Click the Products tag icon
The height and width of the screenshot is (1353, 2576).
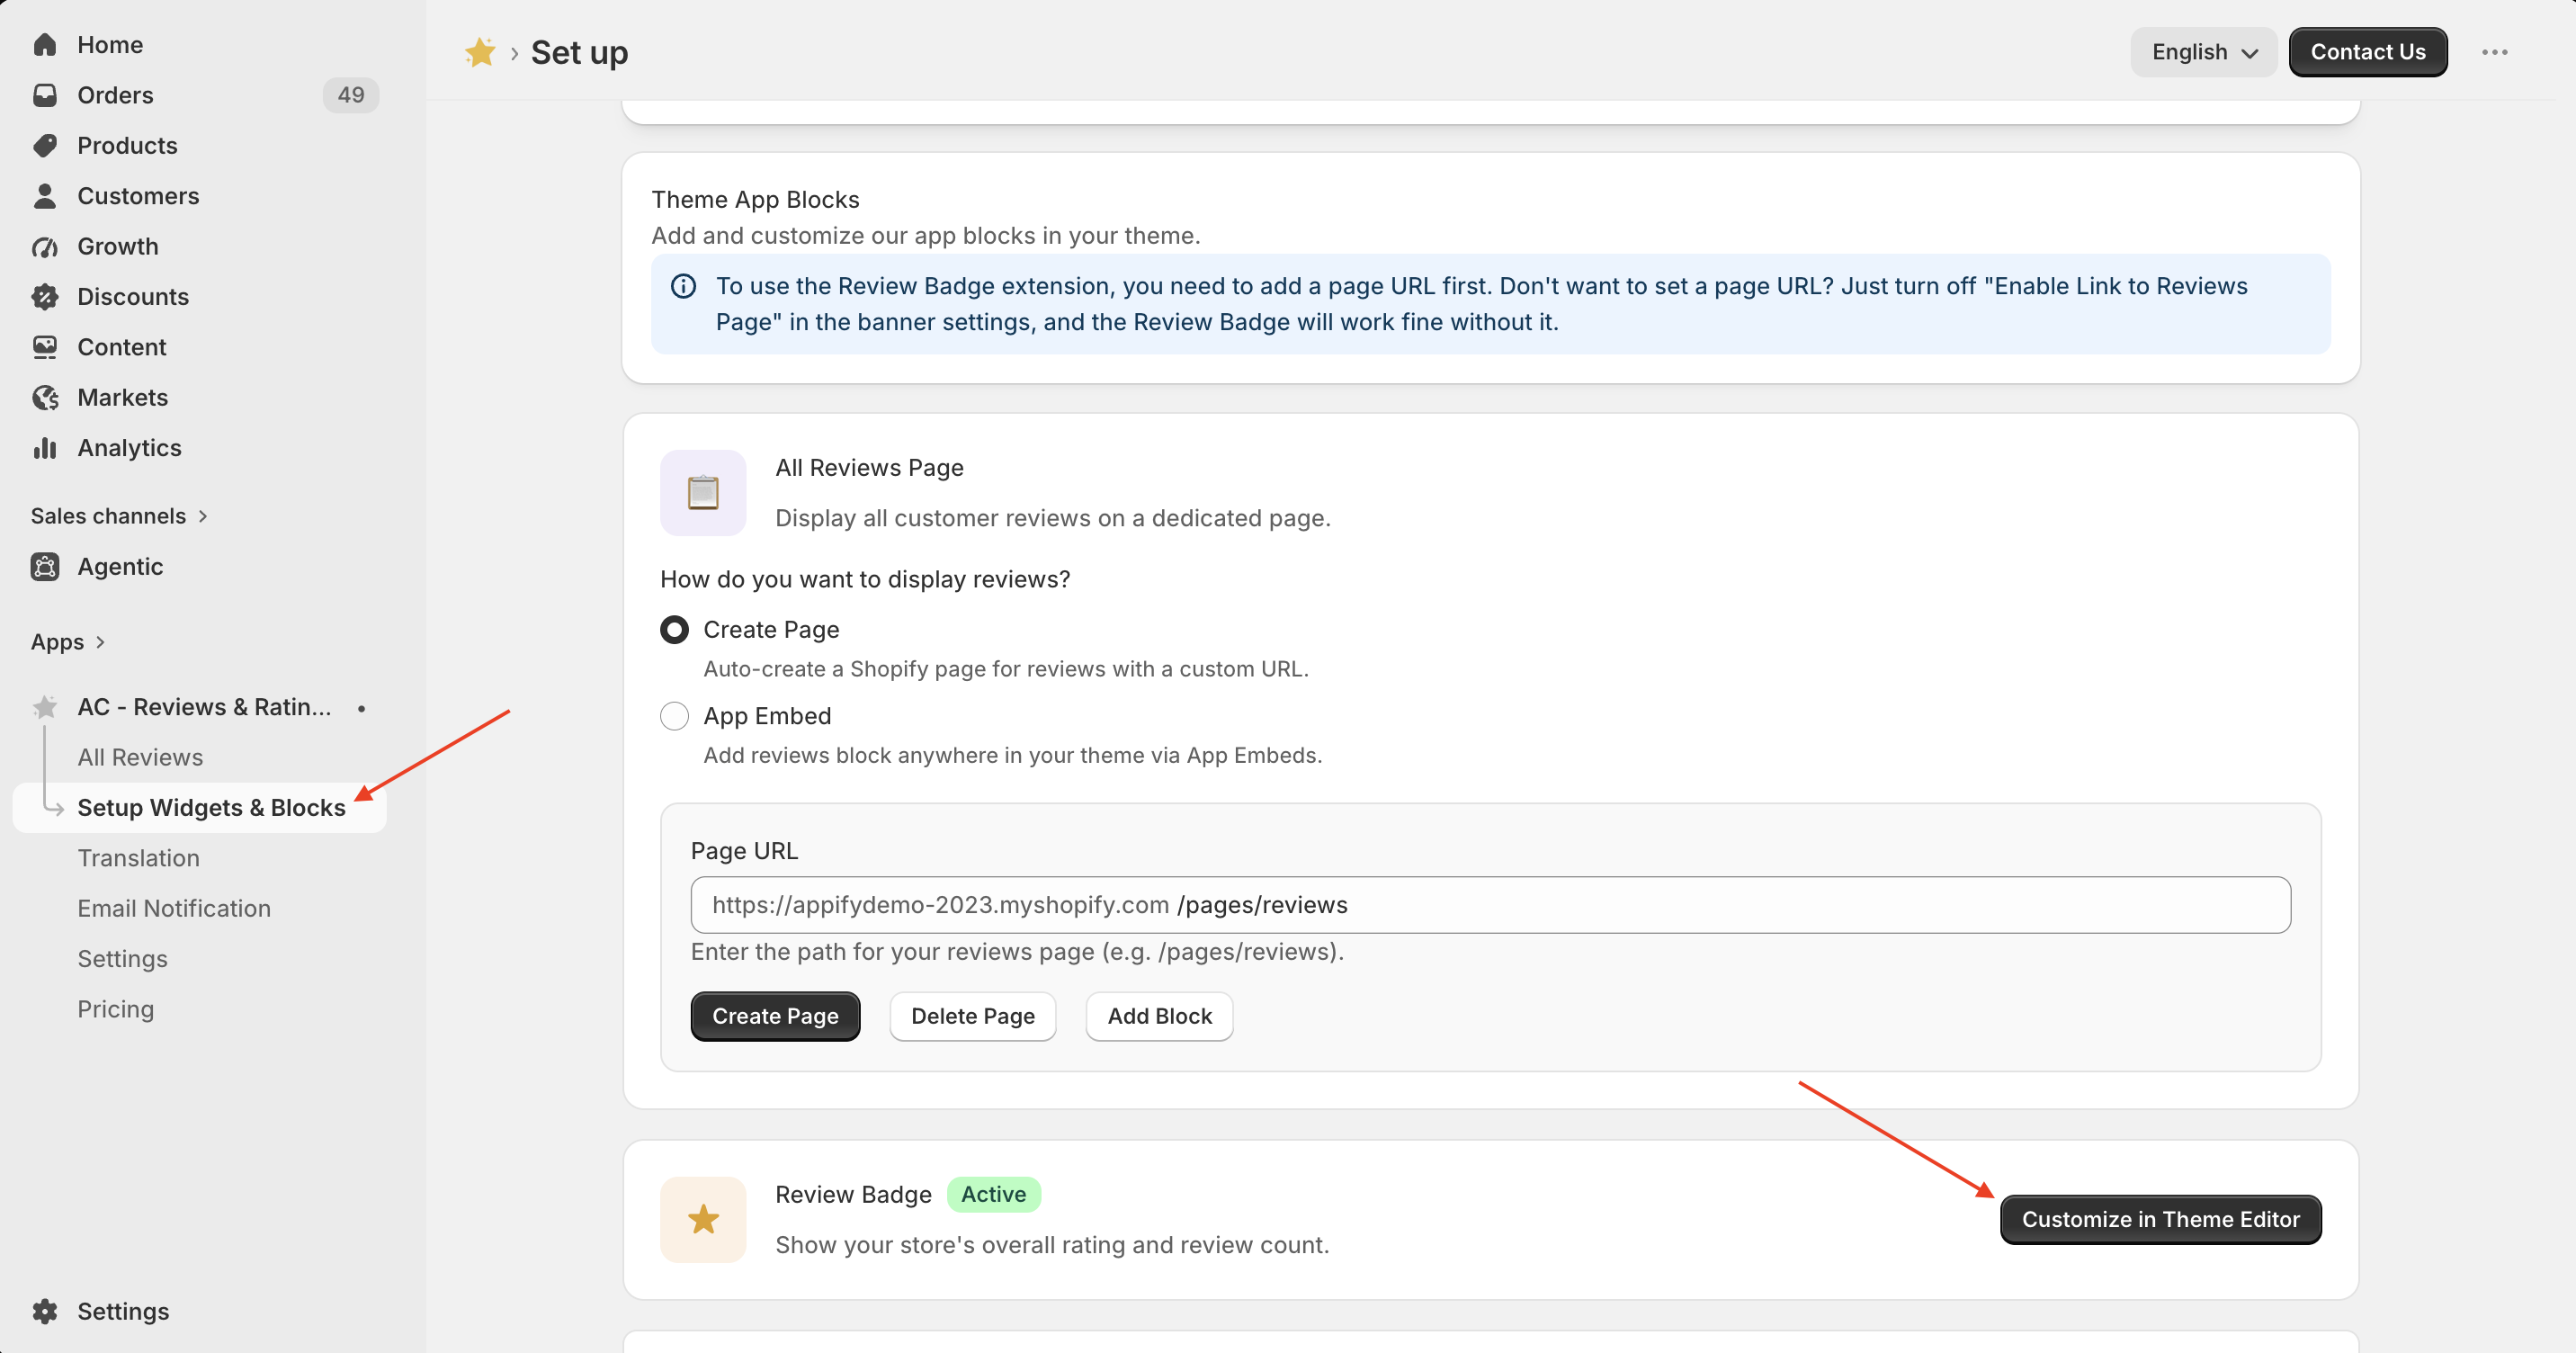tap(45, 146)
